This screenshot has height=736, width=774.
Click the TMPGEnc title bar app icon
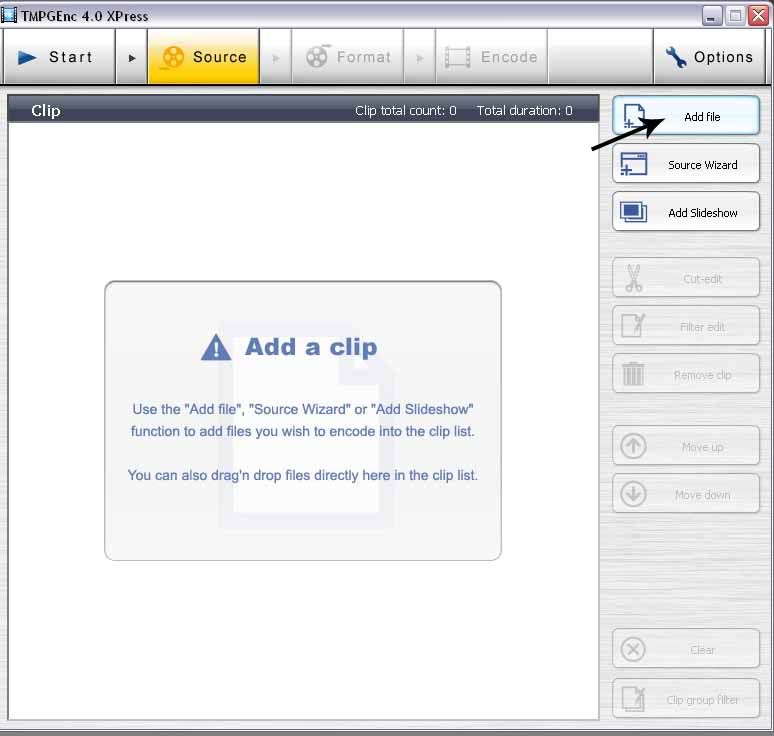tap(9, 15)
